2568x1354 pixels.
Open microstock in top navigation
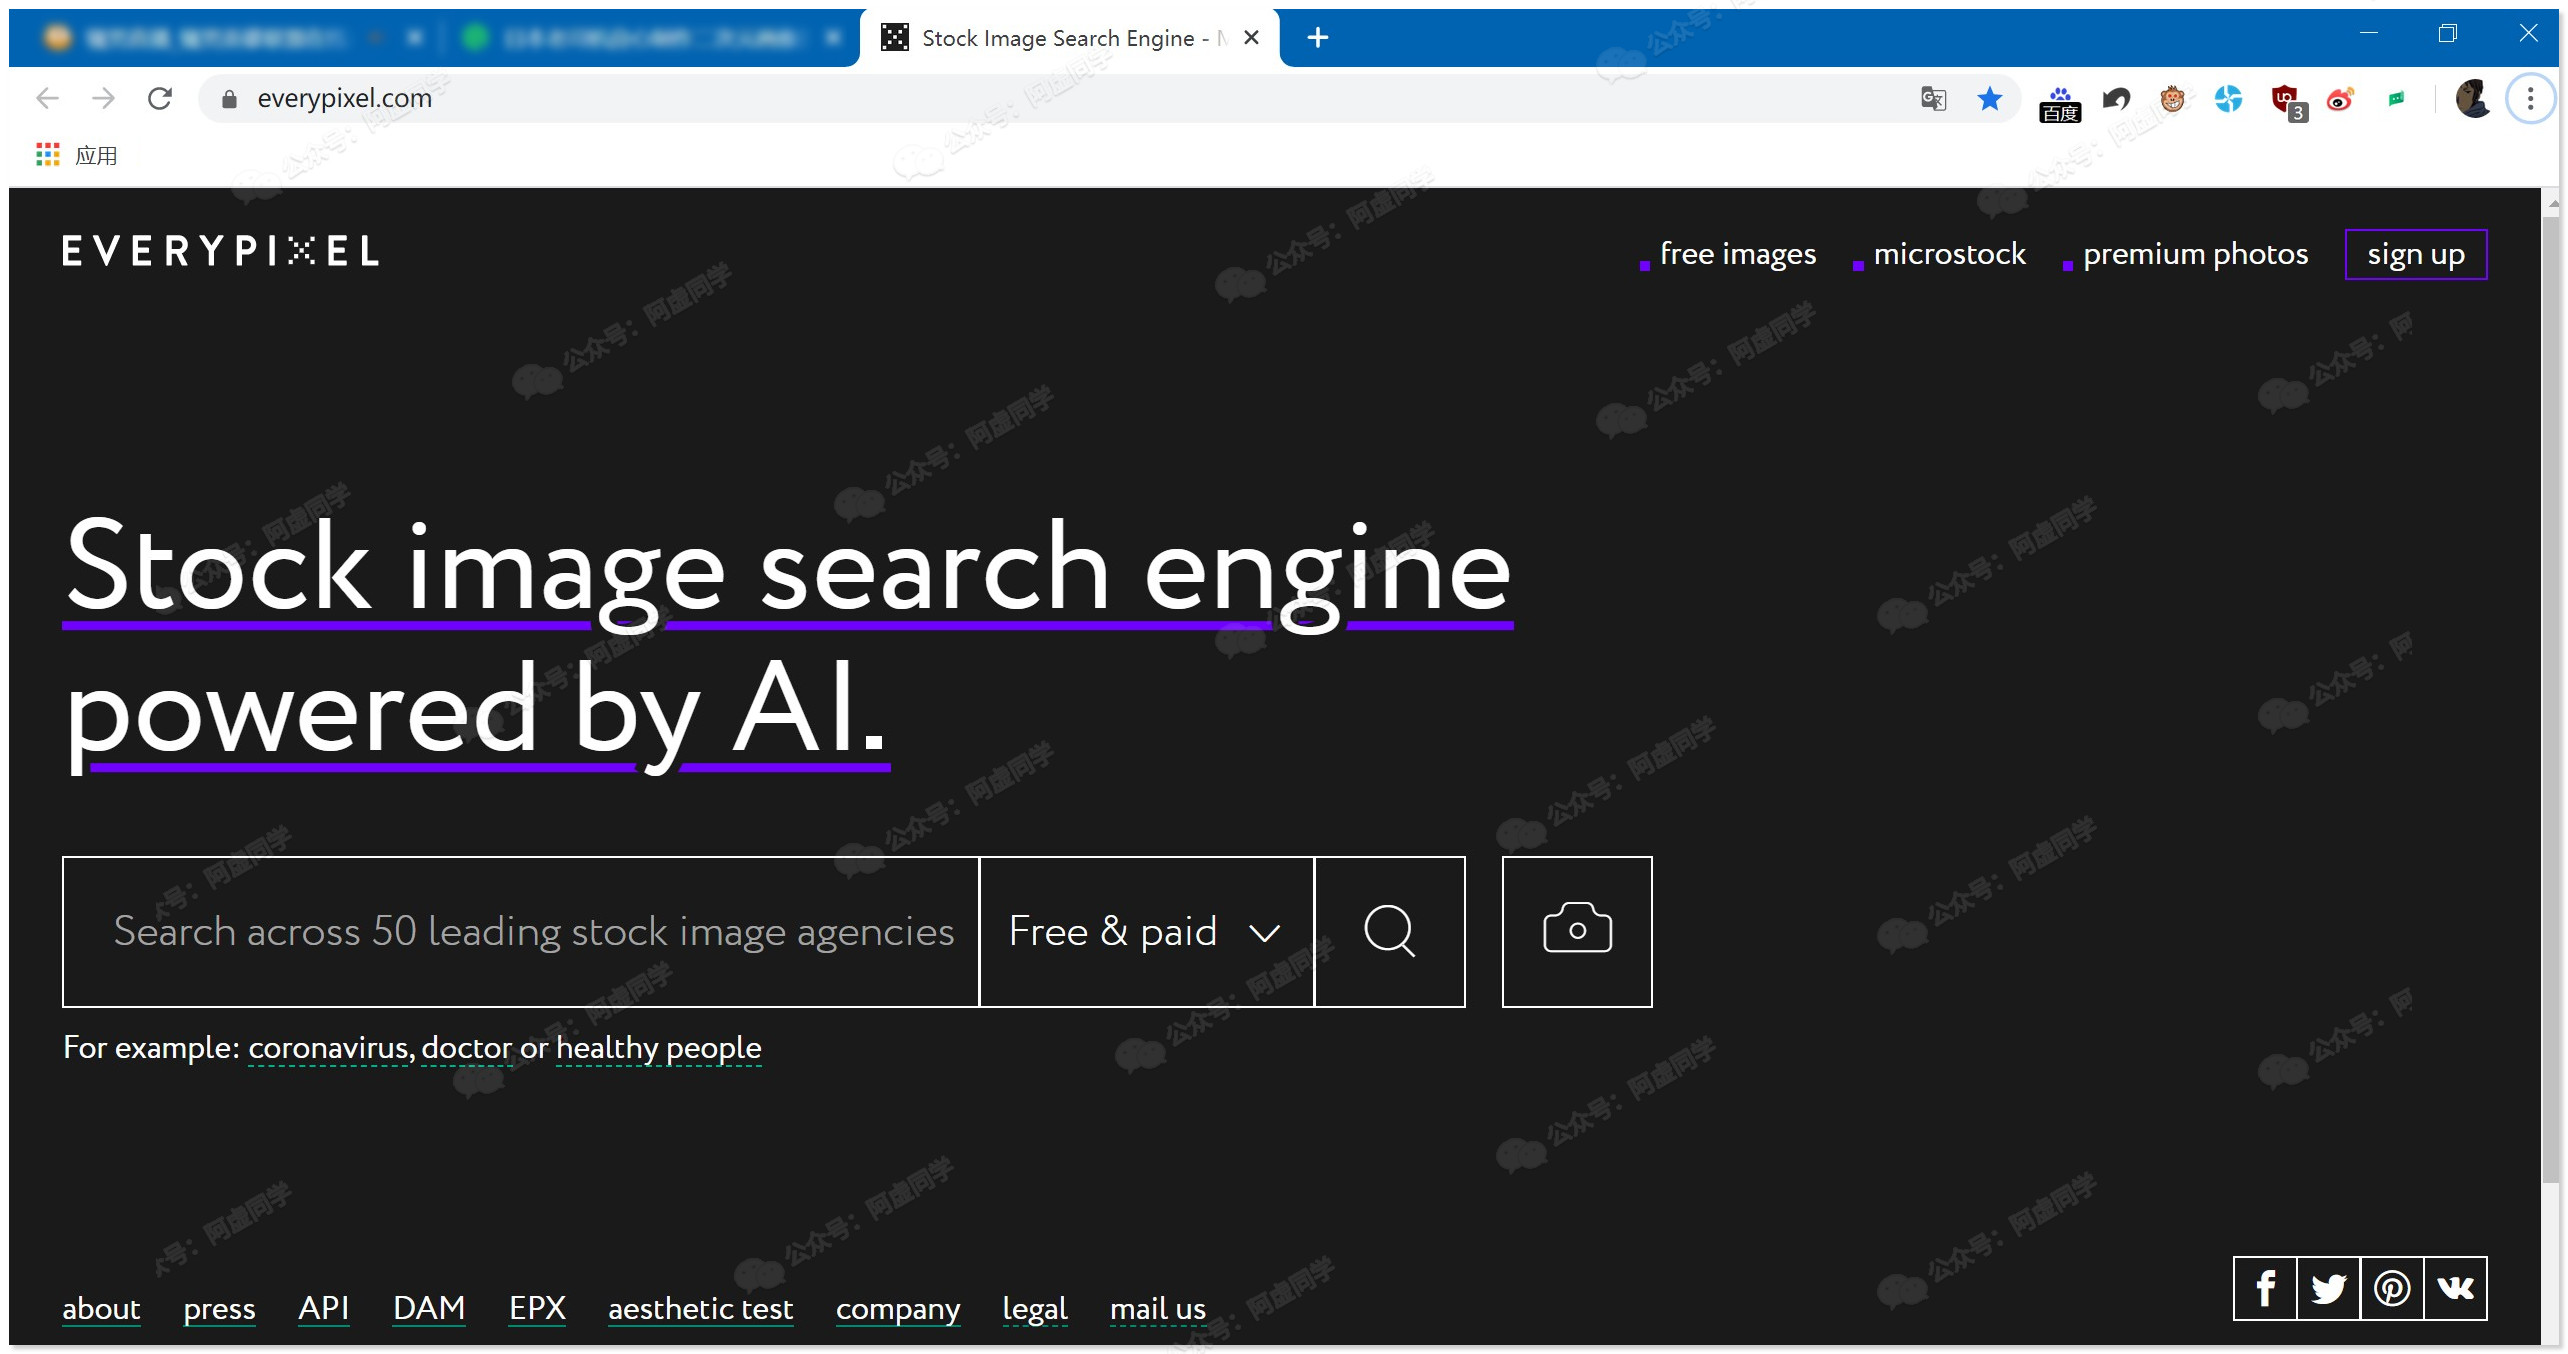[x=1949, y=254]
